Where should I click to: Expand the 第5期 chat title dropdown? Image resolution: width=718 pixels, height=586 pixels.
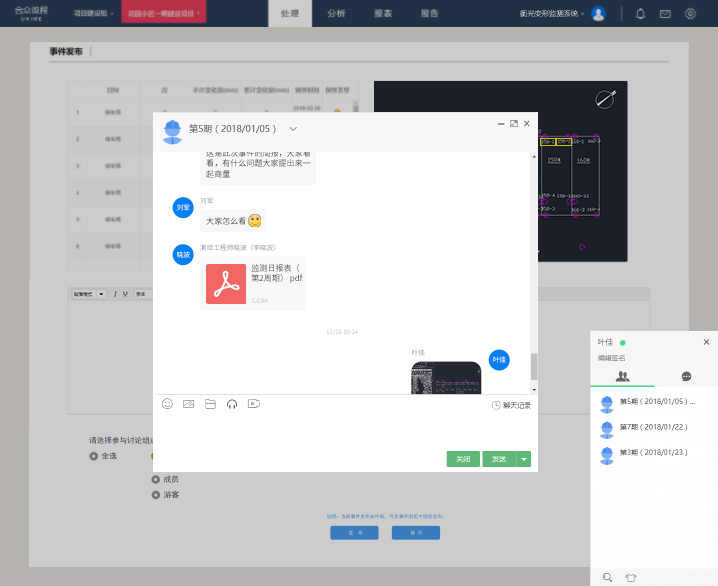[293, 129]
